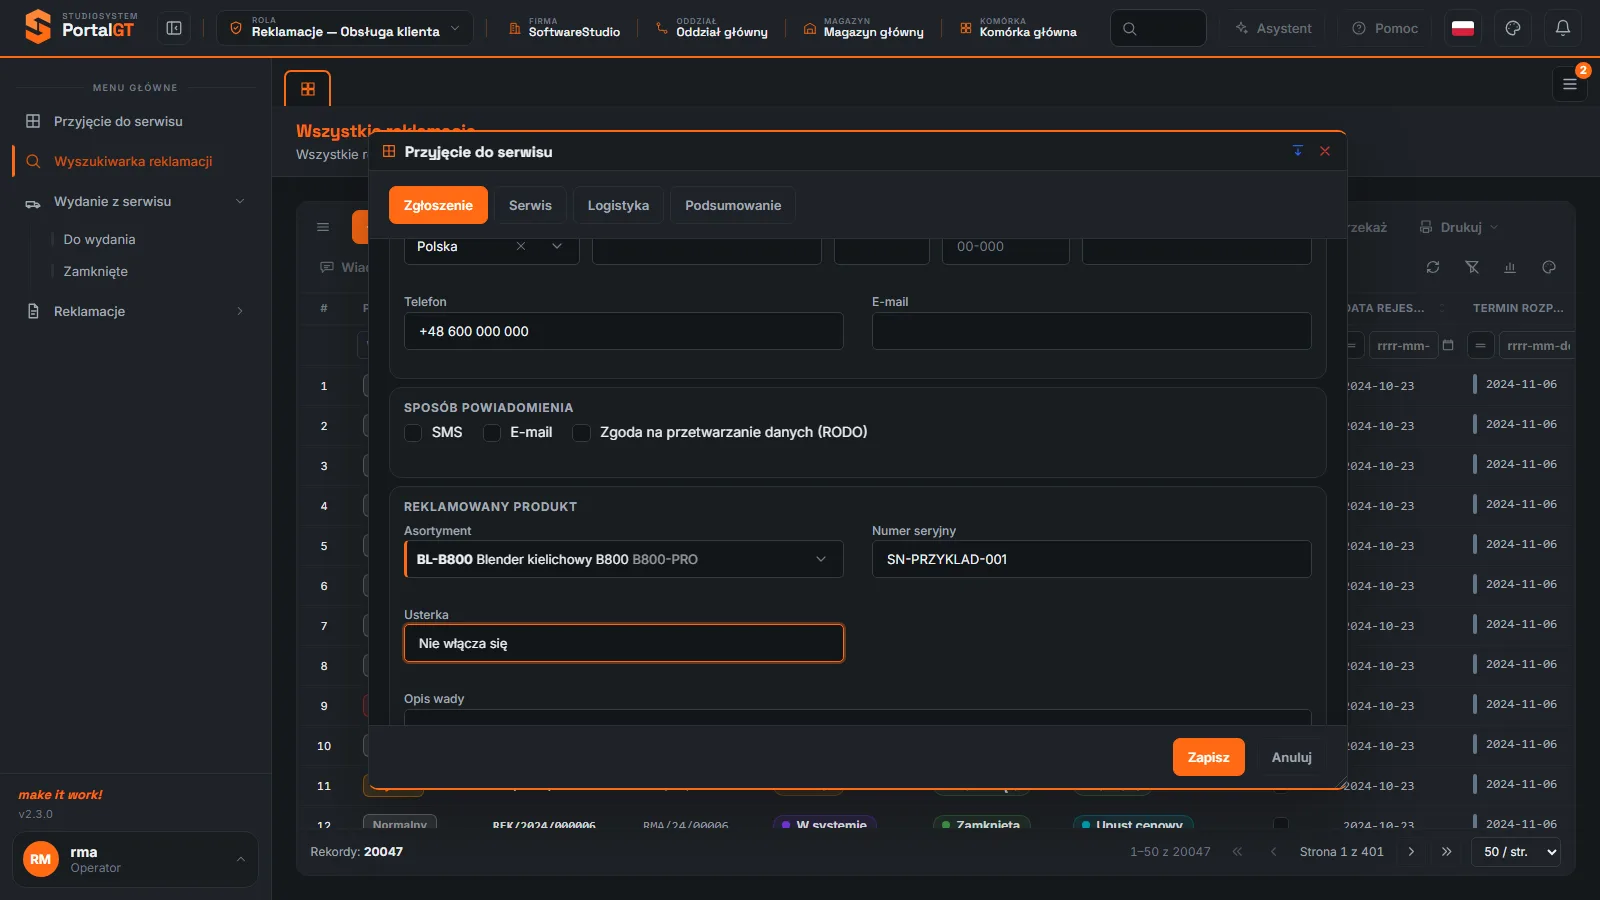Go to next page of records
Viewport: 1600px width, 900px height.
(1411, 852)
